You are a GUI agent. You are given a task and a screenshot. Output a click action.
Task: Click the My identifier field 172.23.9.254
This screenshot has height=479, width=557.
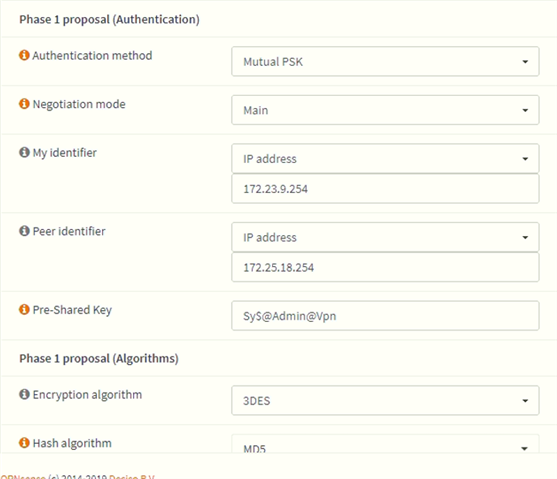click(385, 189)
